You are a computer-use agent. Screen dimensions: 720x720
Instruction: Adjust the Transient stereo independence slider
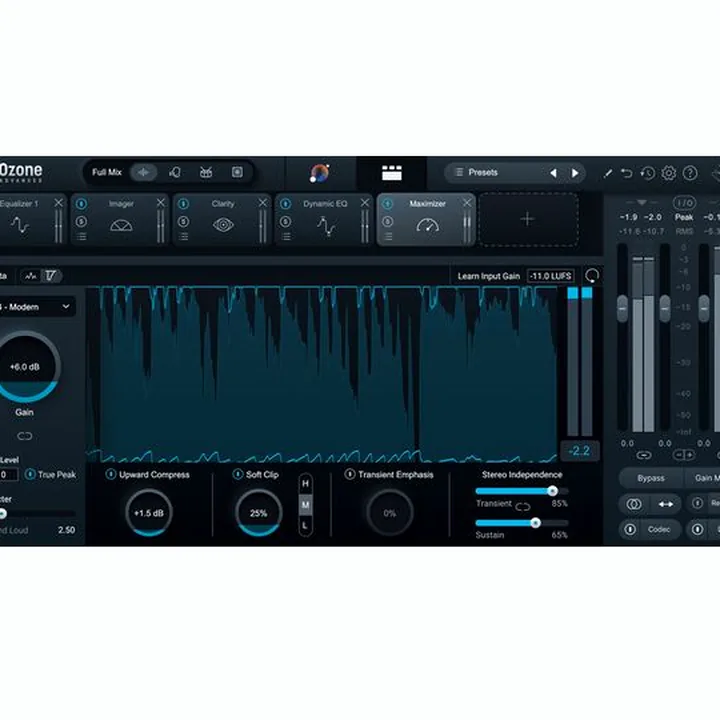point(522,491)
